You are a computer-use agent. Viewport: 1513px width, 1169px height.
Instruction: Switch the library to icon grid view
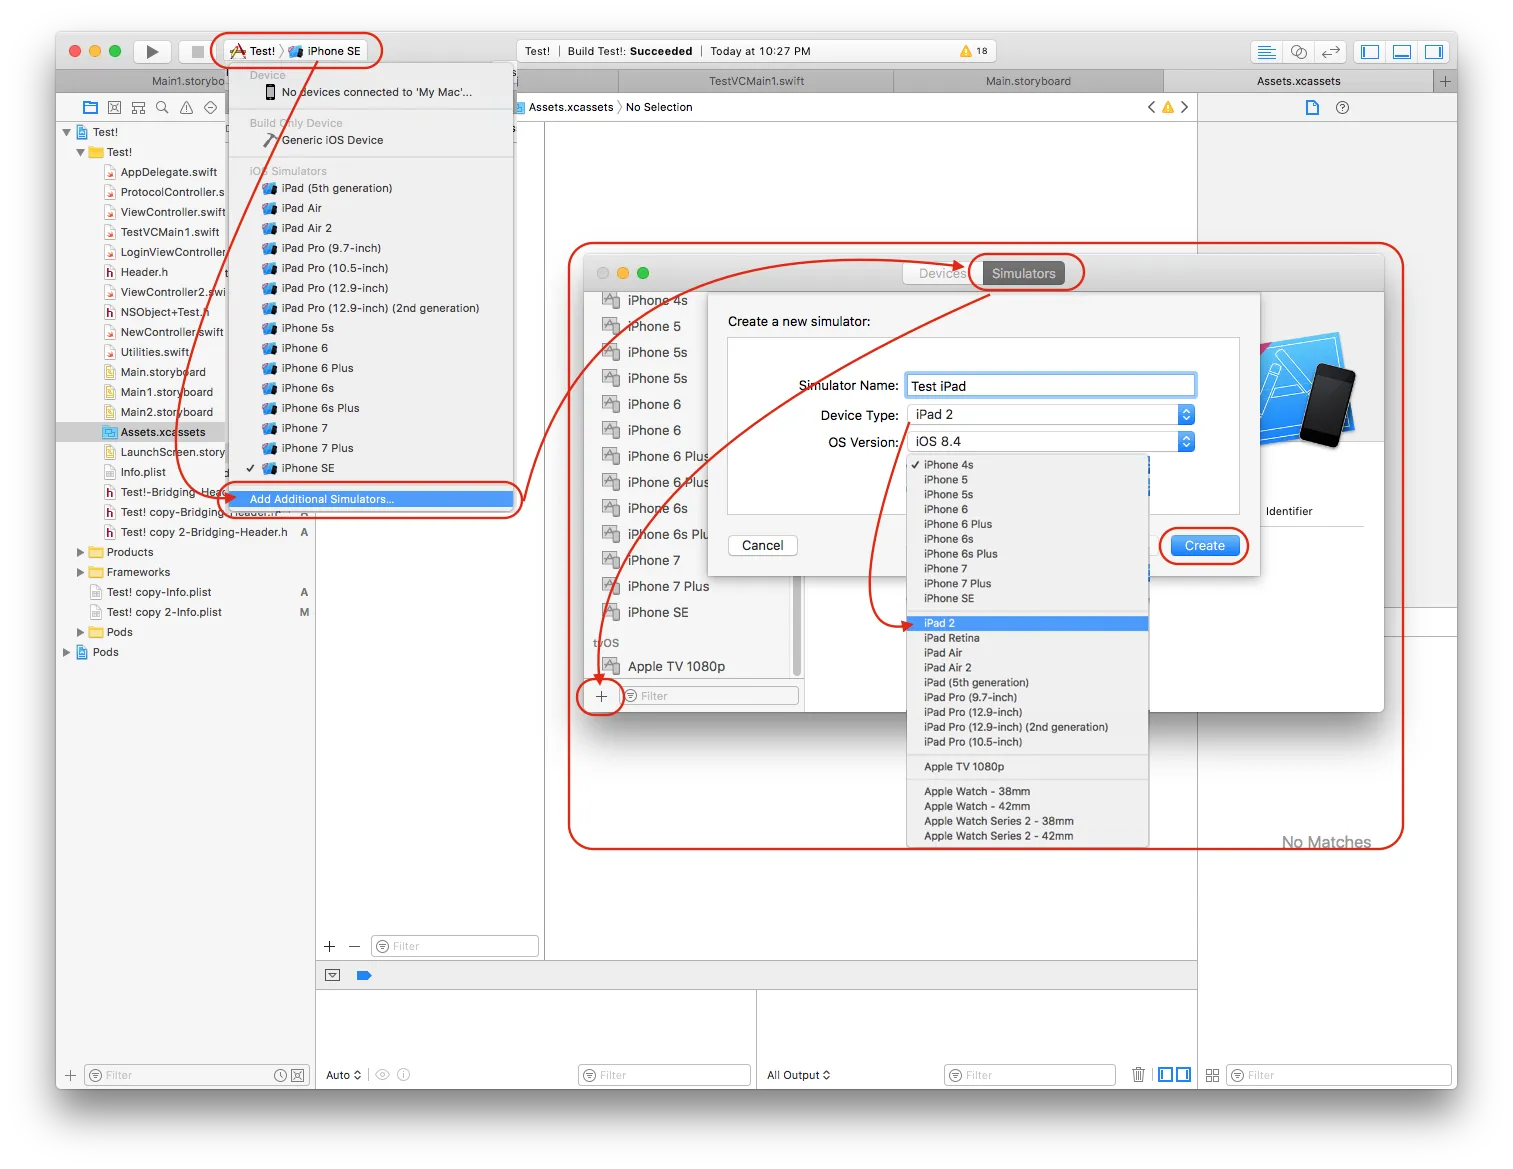pyautogui.click(x=1212, y=1075)
